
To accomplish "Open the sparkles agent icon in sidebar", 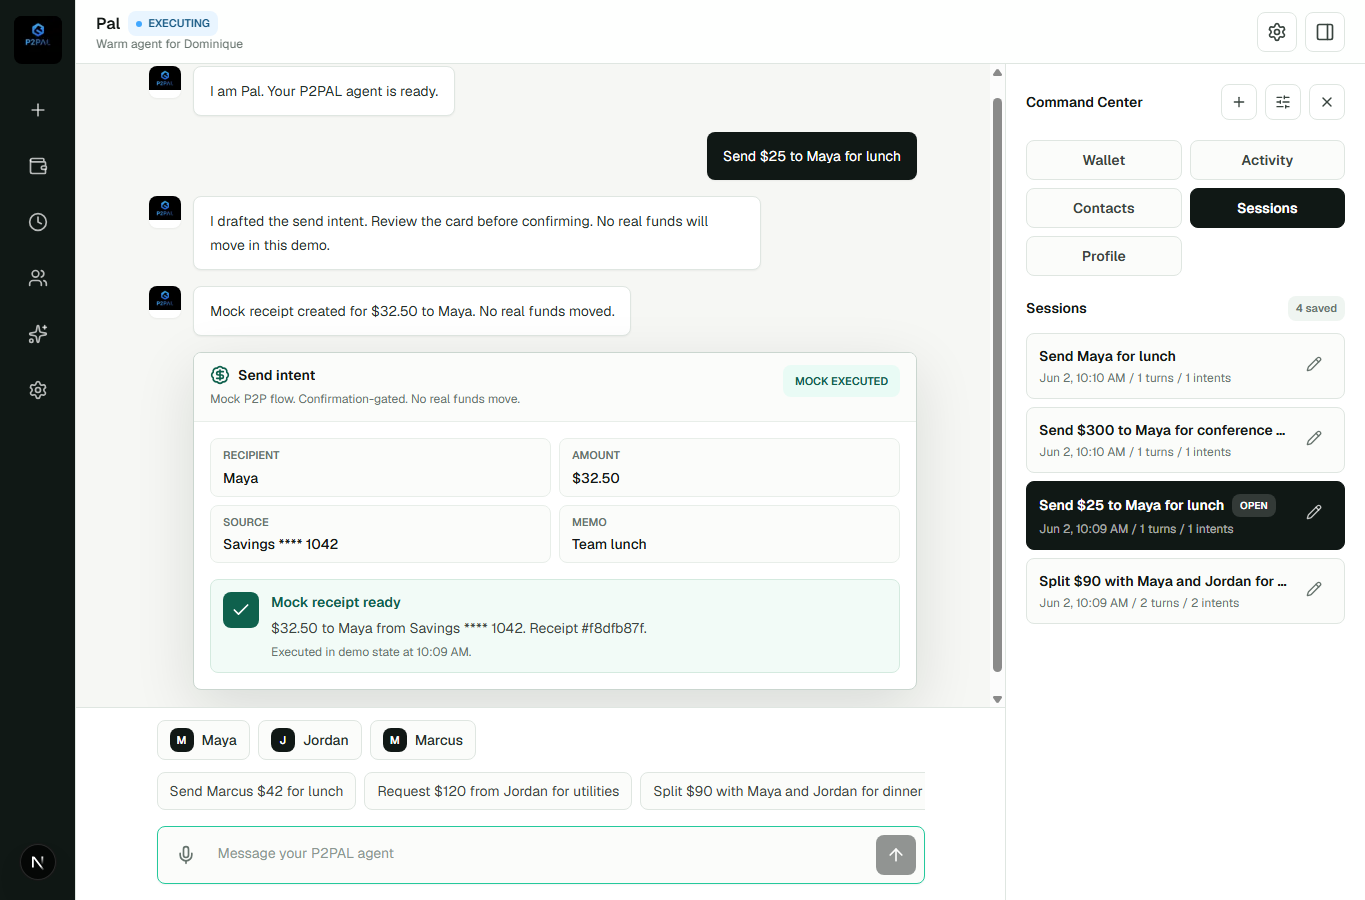I will [38, 334].
